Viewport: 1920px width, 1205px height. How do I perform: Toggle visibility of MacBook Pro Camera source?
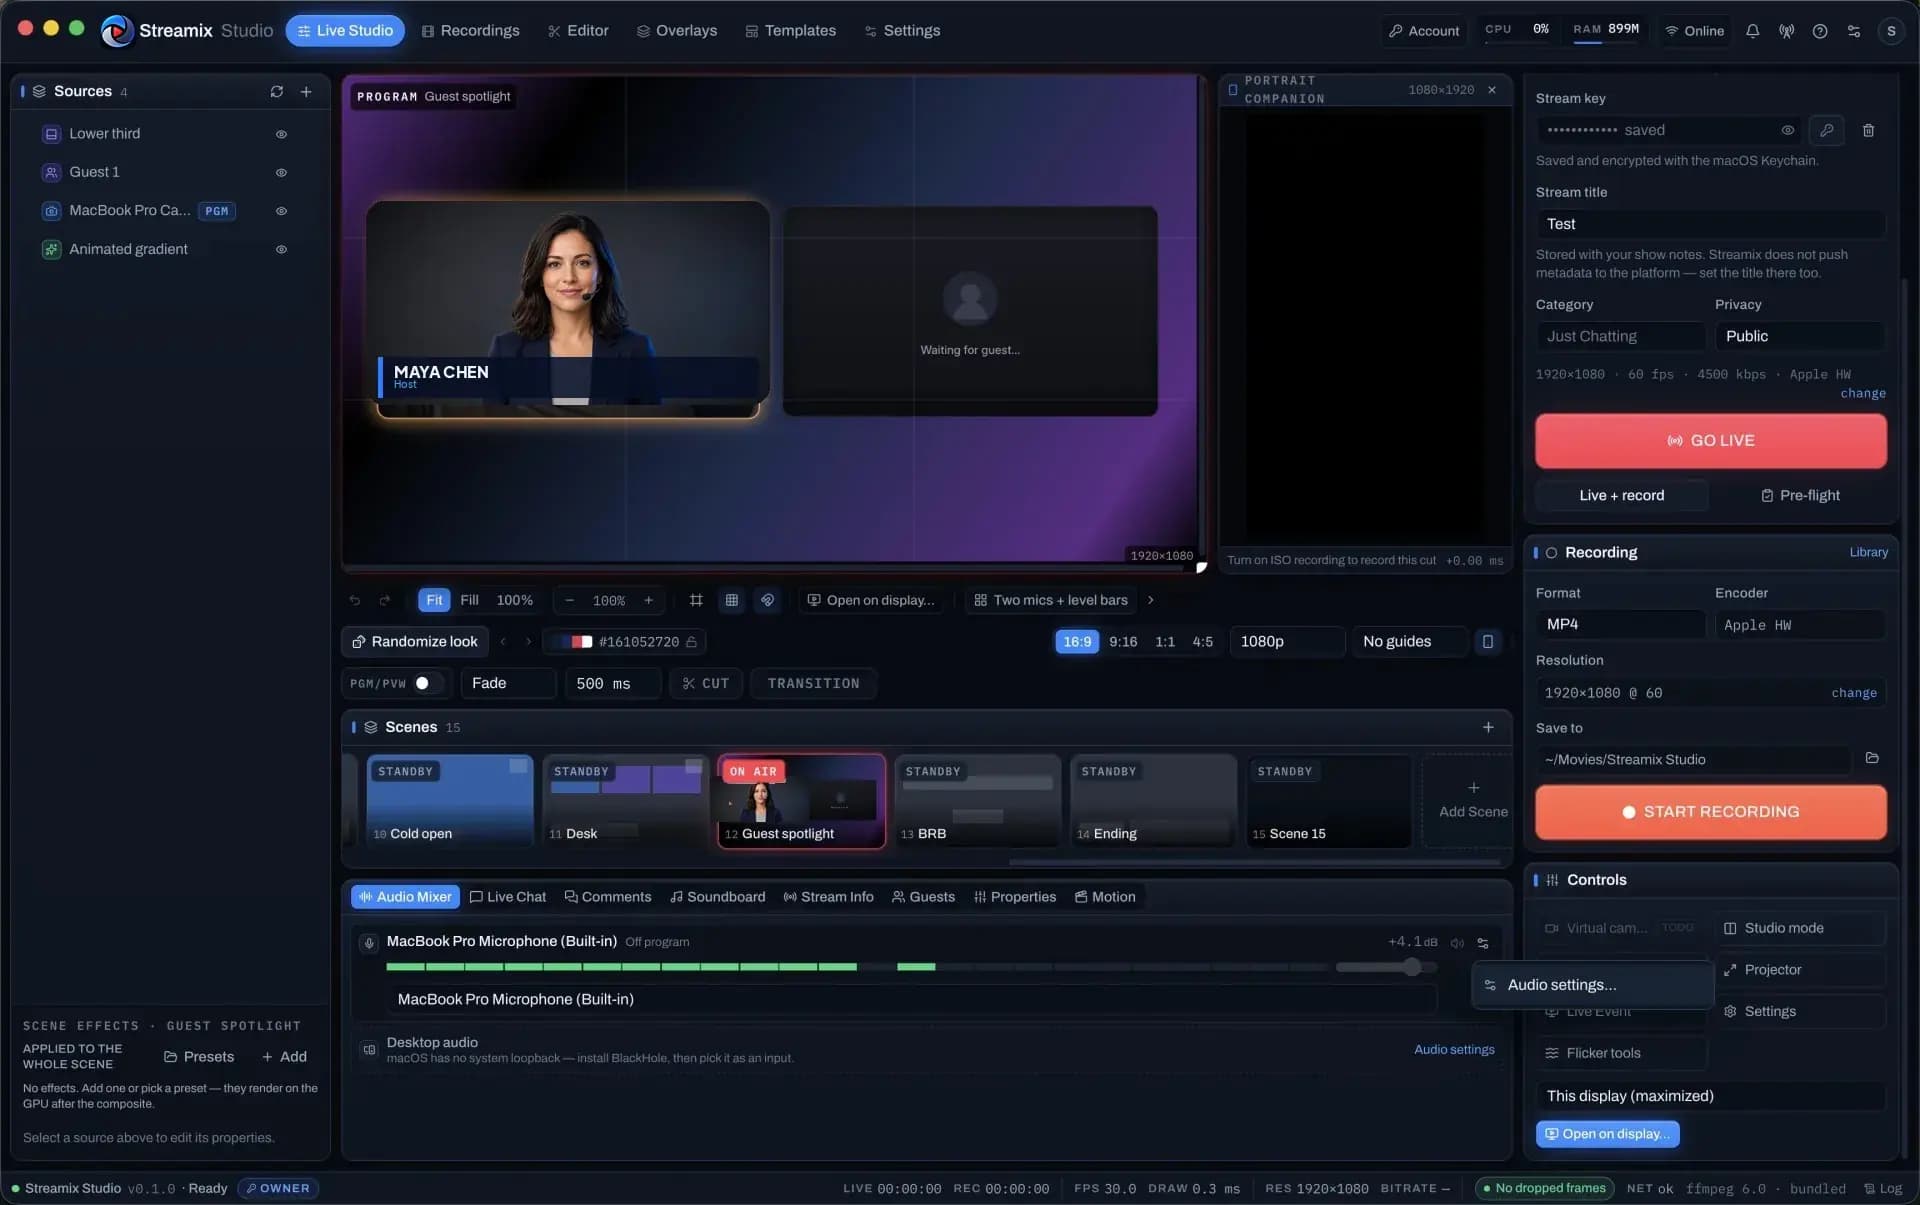(x=281, y=211)
